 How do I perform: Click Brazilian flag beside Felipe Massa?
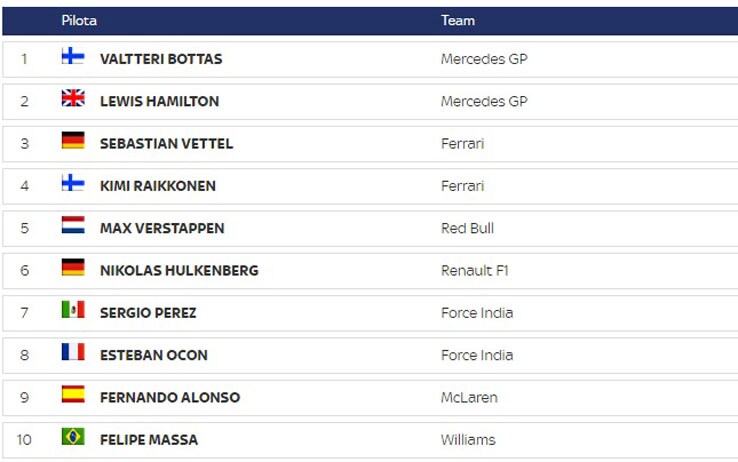tap(73, 437)
